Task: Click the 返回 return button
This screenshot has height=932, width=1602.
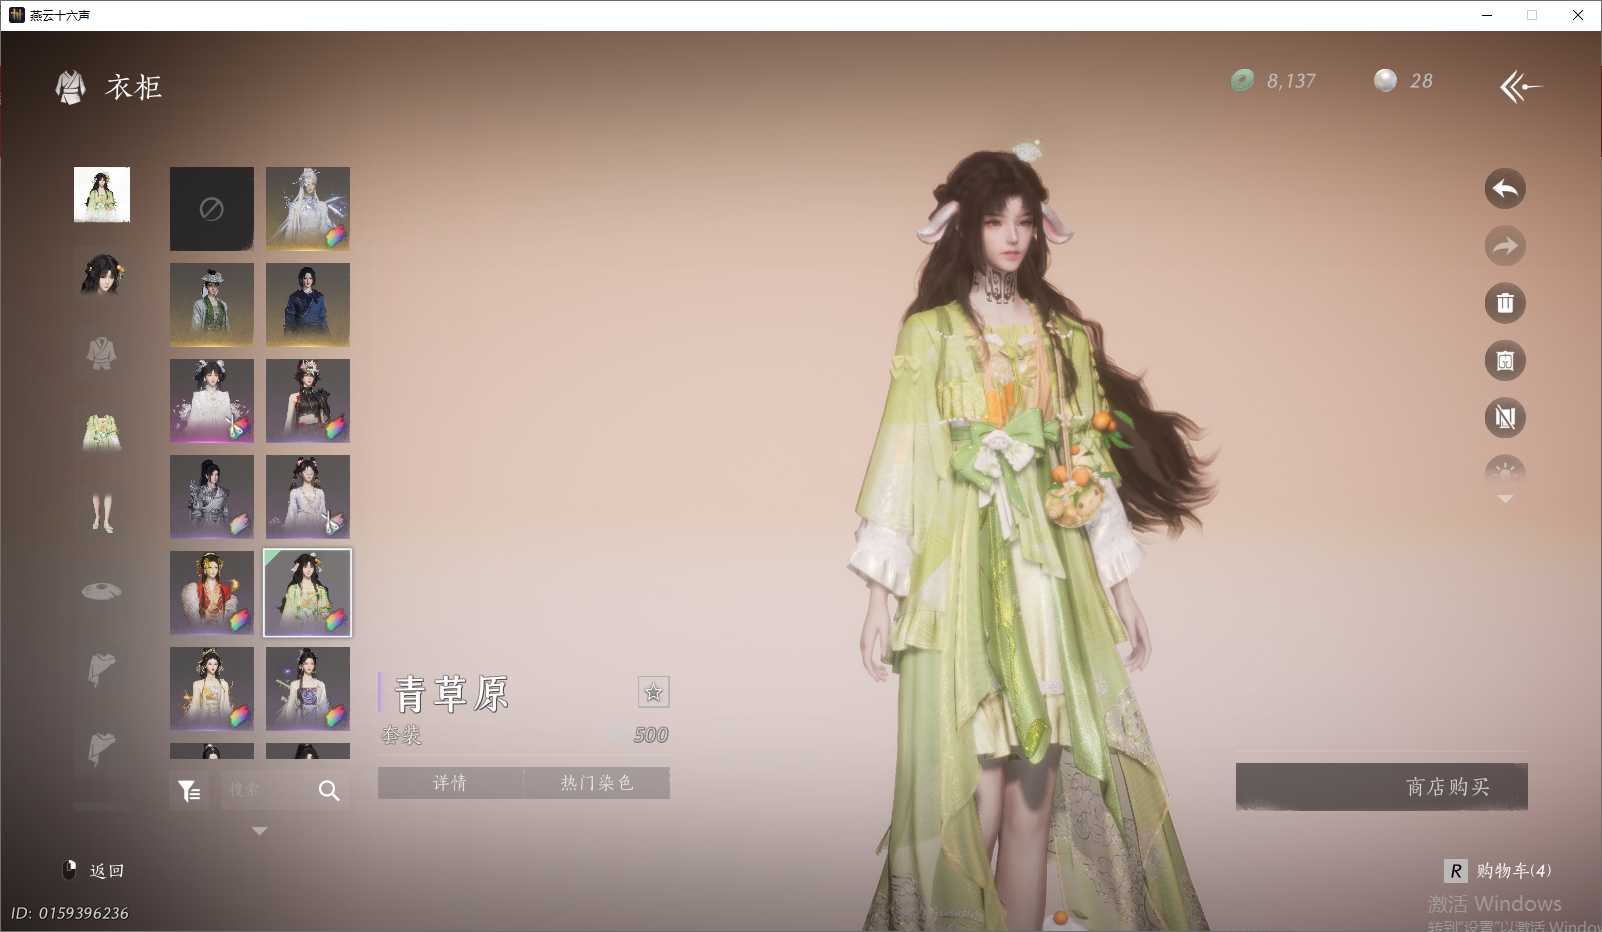Action: pos(95,871)
